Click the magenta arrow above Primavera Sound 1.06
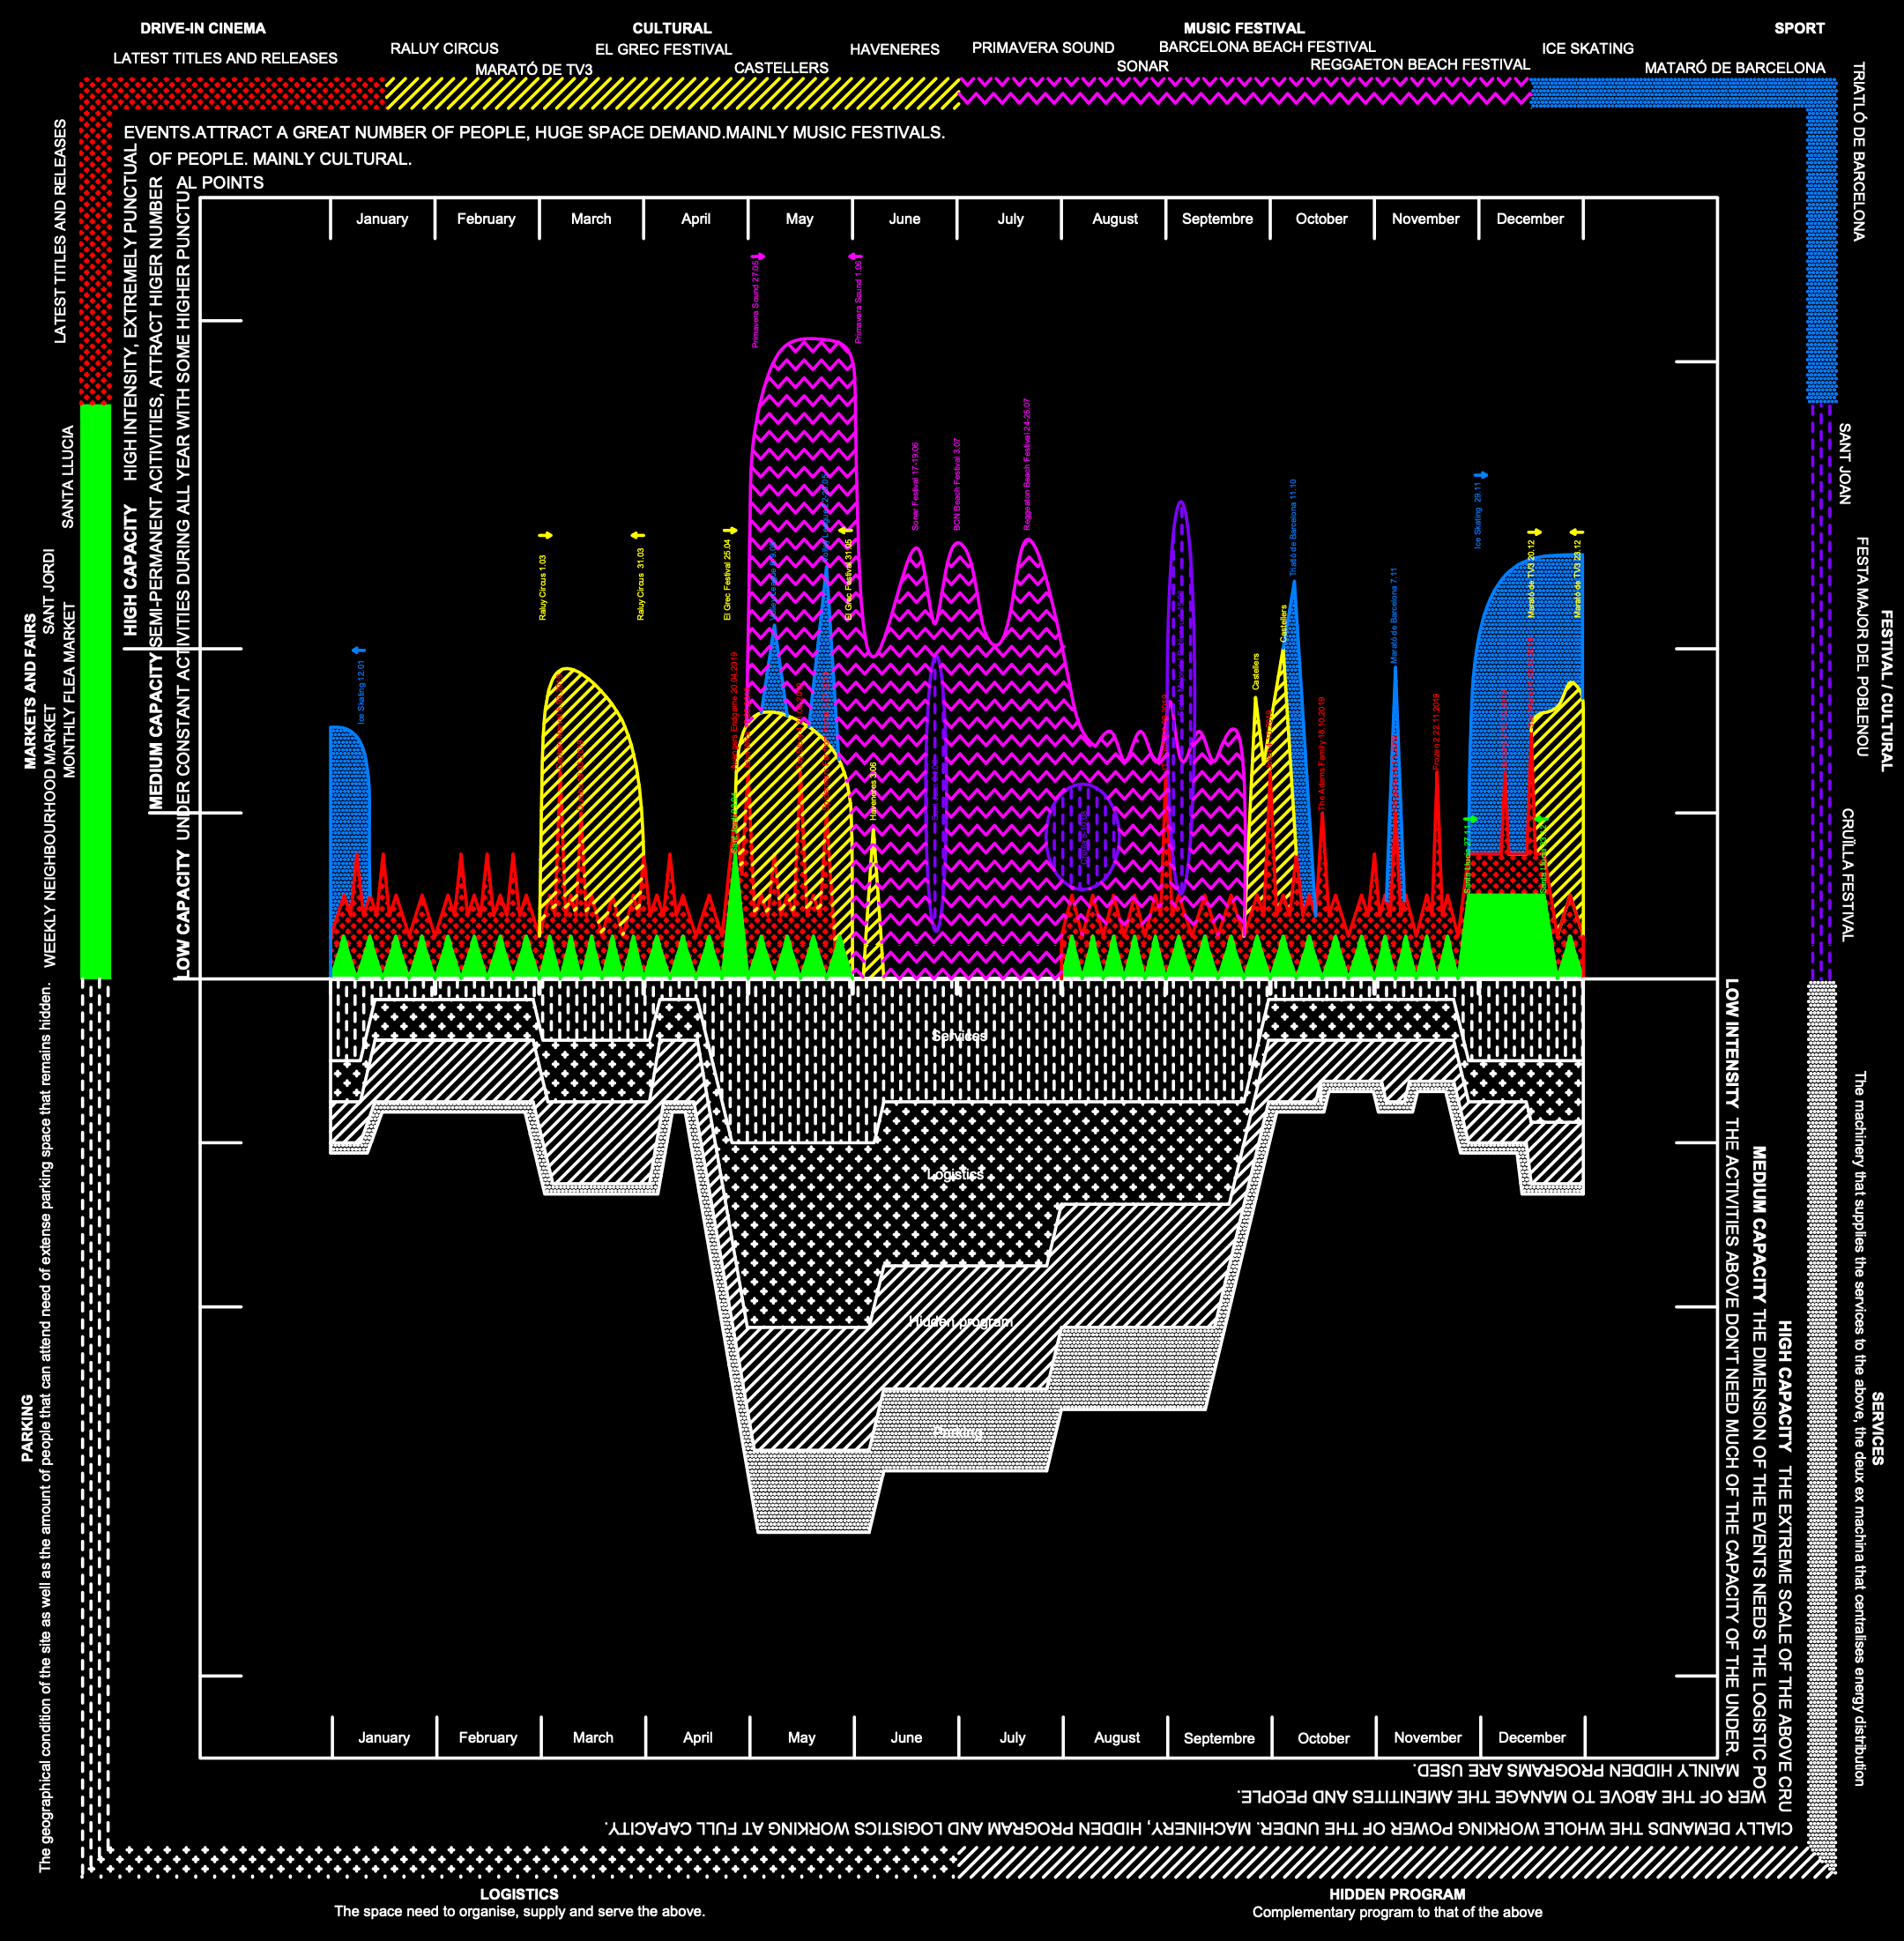The image size is (1904, 1941). (855, 257)
